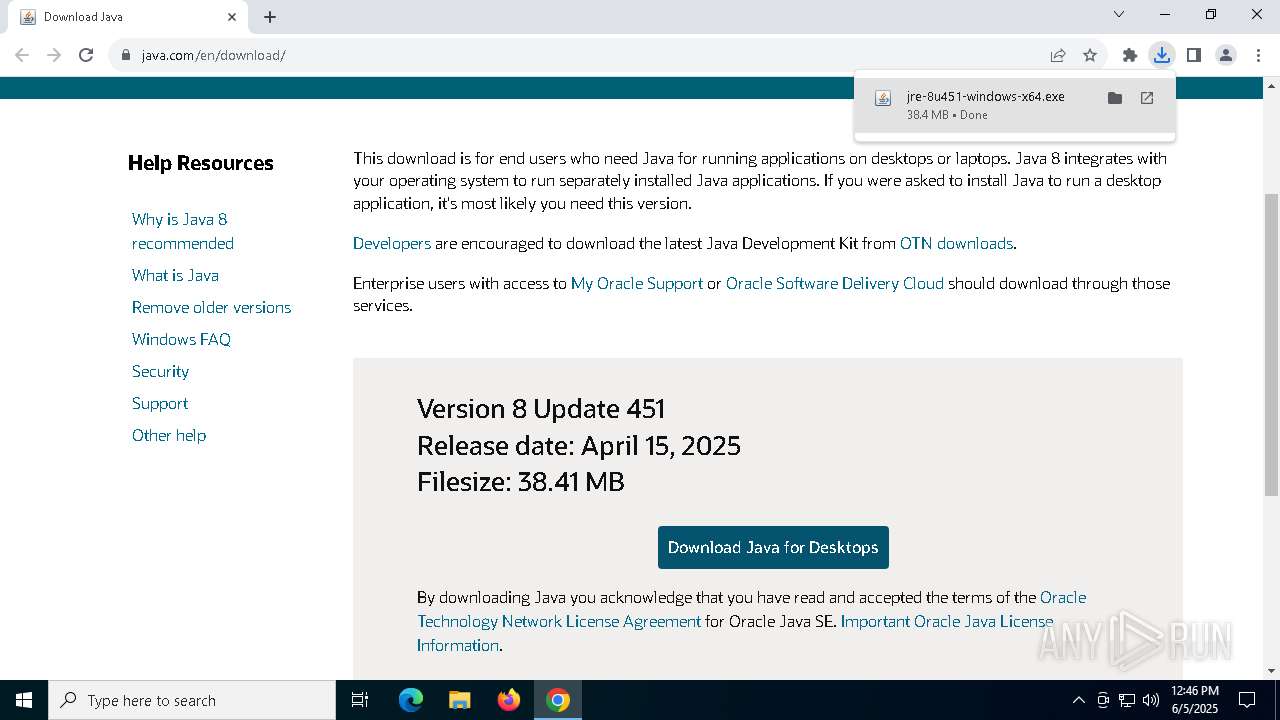Open File Explorer from the taskbar

coord(459,700)
